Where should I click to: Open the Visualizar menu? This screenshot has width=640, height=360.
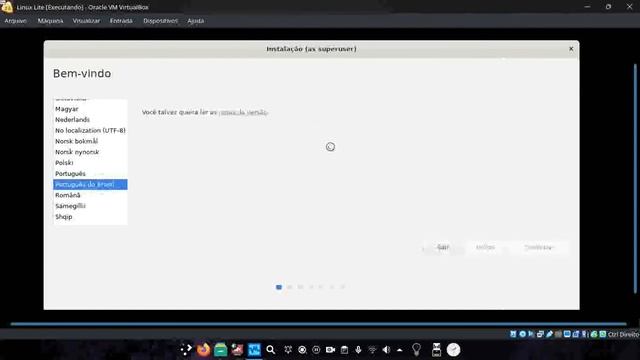pyautogui.click(x=86, y=21)
